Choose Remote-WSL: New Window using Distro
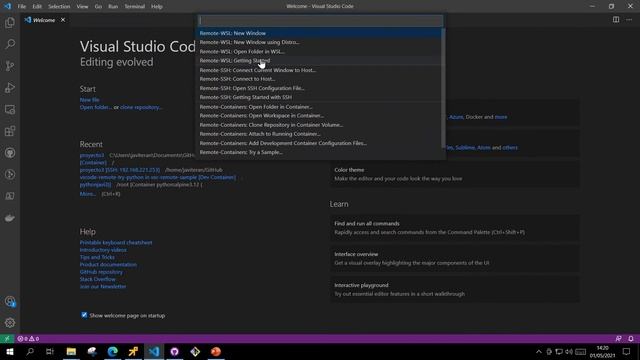 320,42
